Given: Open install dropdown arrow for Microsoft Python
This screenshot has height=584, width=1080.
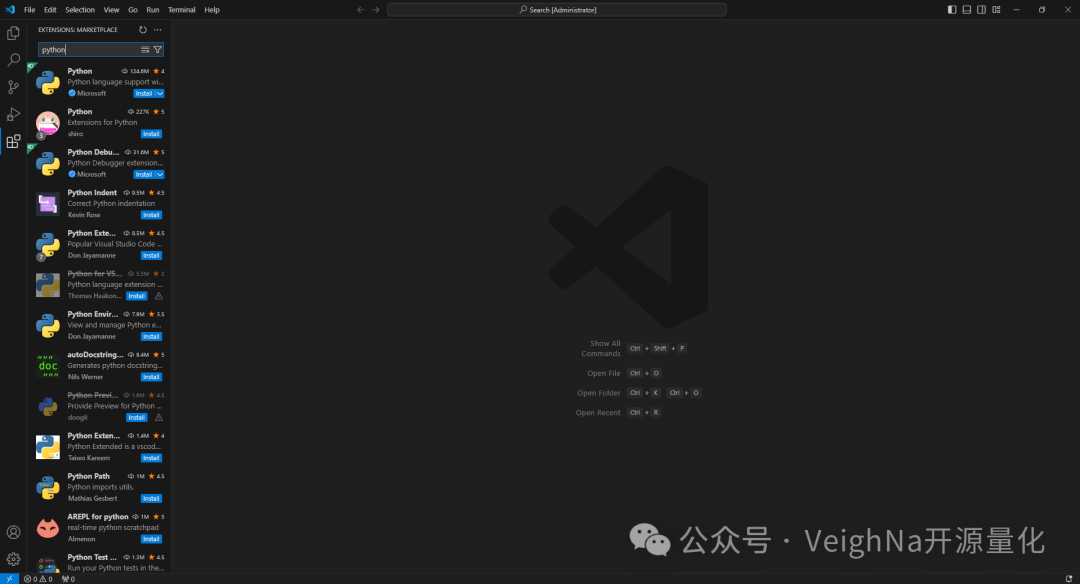Looking at the screenshot, I should (x=160, y=93).
